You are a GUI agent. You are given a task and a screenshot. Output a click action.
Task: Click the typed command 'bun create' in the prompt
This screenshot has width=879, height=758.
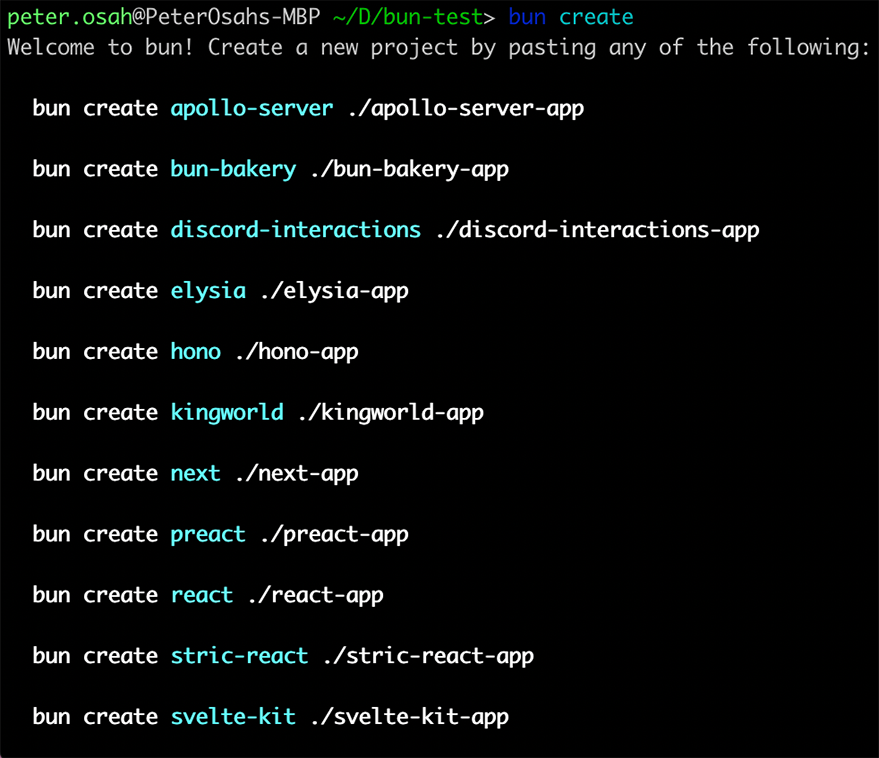571,17
